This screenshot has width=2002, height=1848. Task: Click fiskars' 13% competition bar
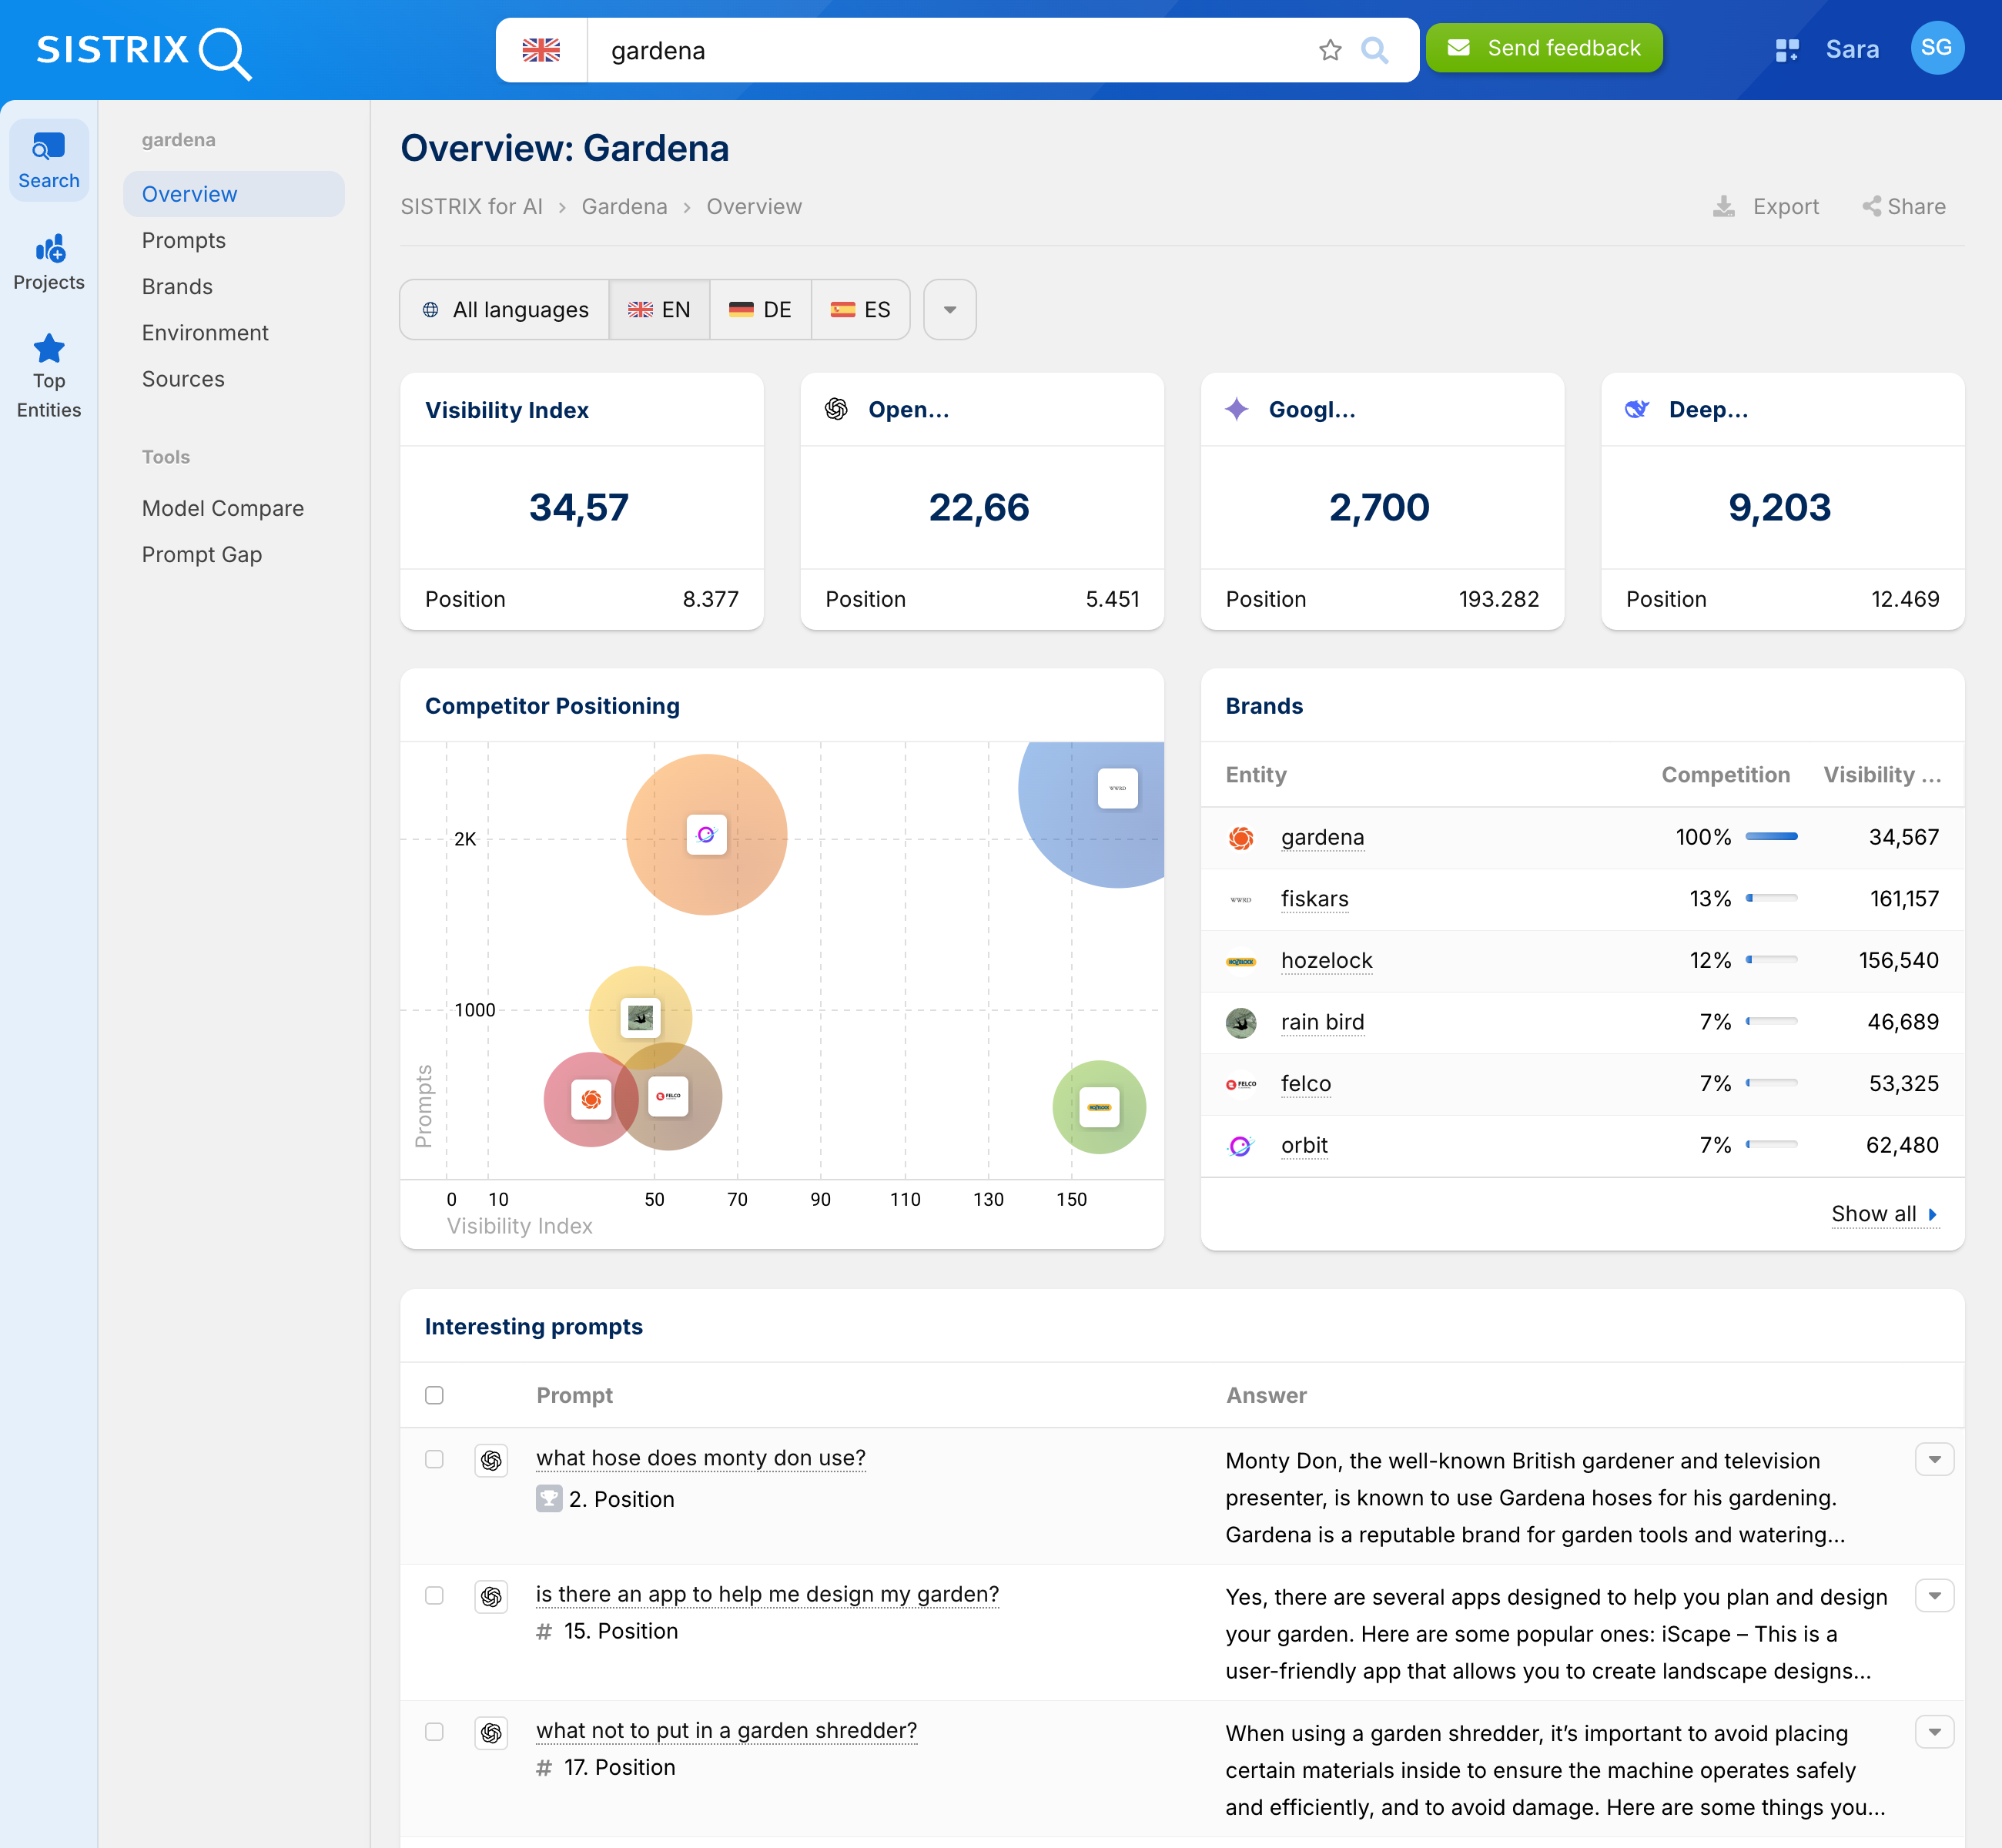tap(1771, 898)
